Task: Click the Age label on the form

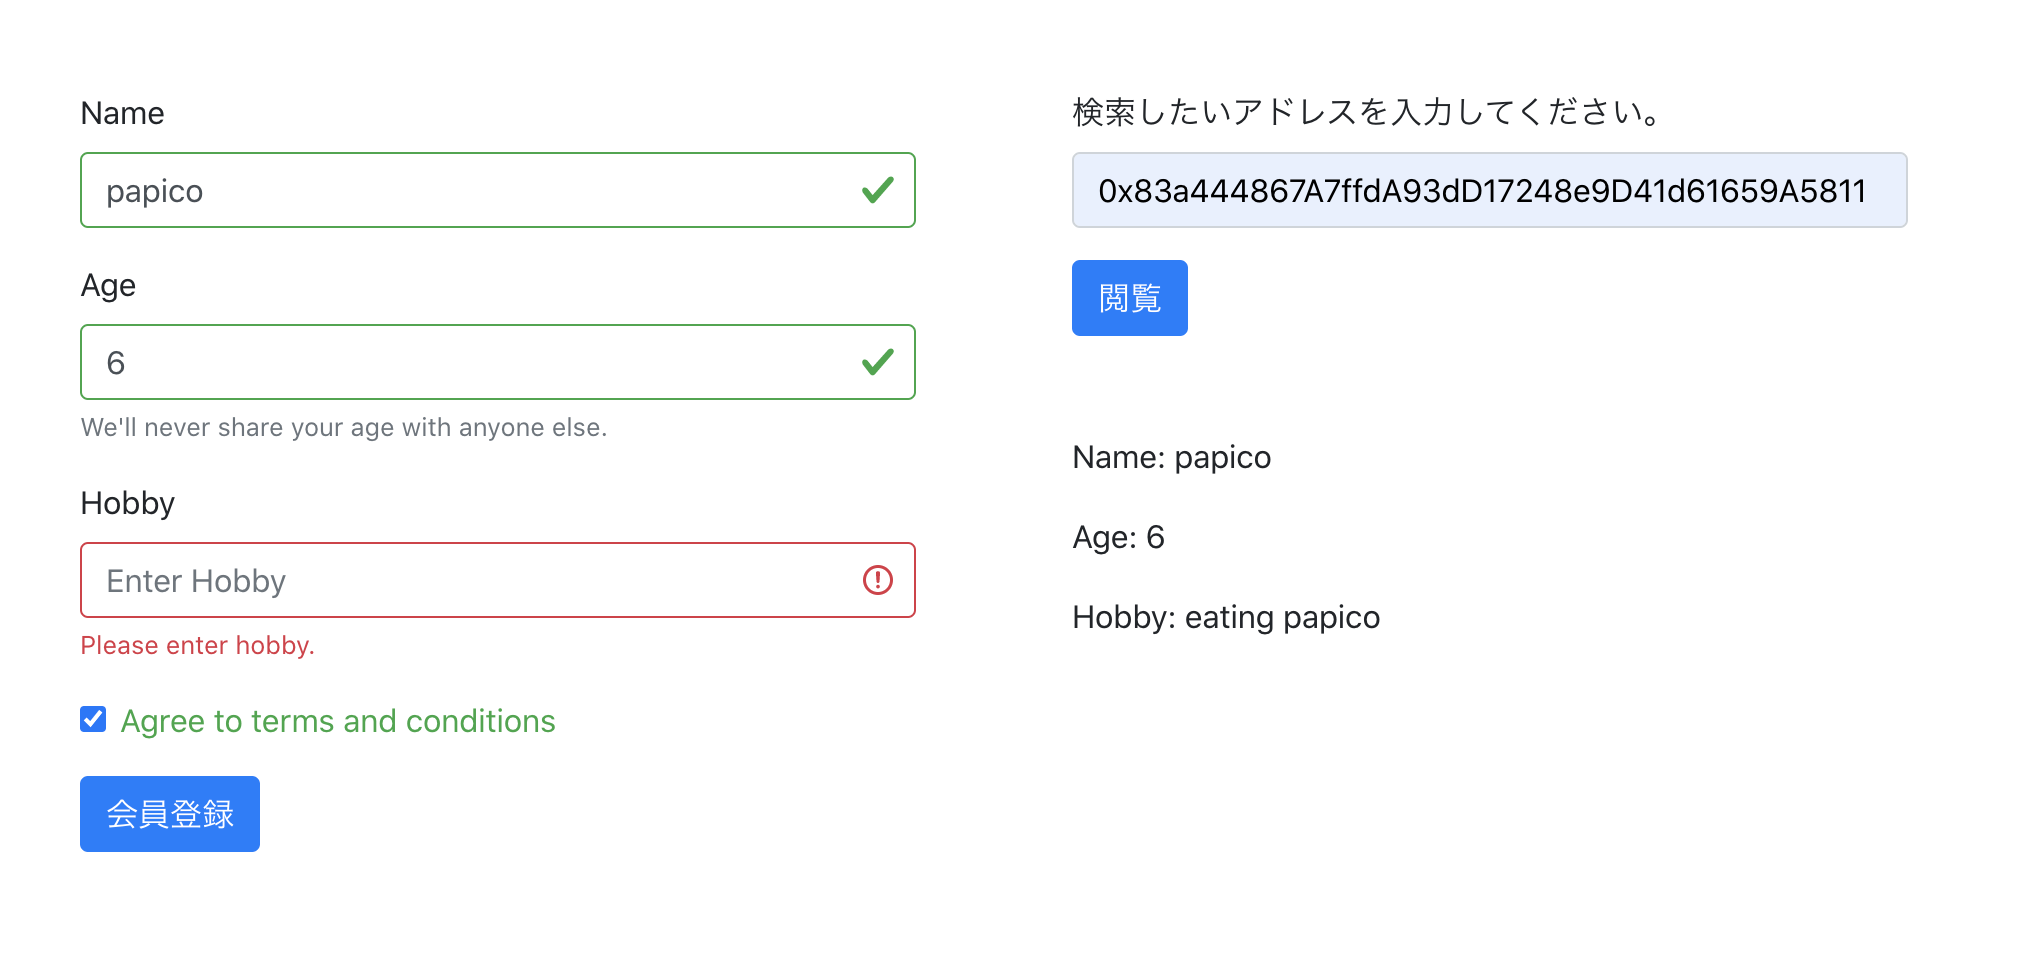Action: click(107, 285)
